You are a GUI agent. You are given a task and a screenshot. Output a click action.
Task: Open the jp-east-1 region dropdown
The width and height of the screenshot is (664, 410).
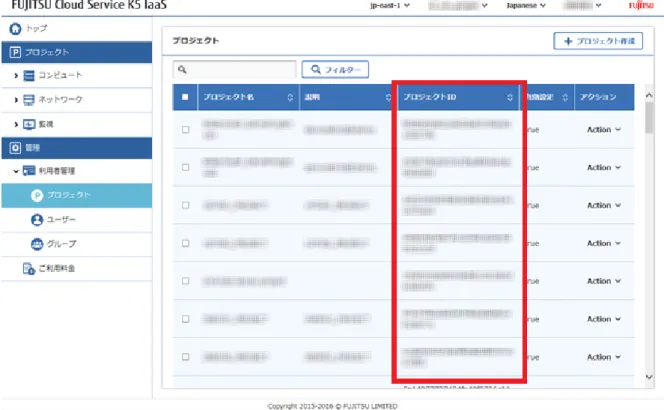[390, 6]
